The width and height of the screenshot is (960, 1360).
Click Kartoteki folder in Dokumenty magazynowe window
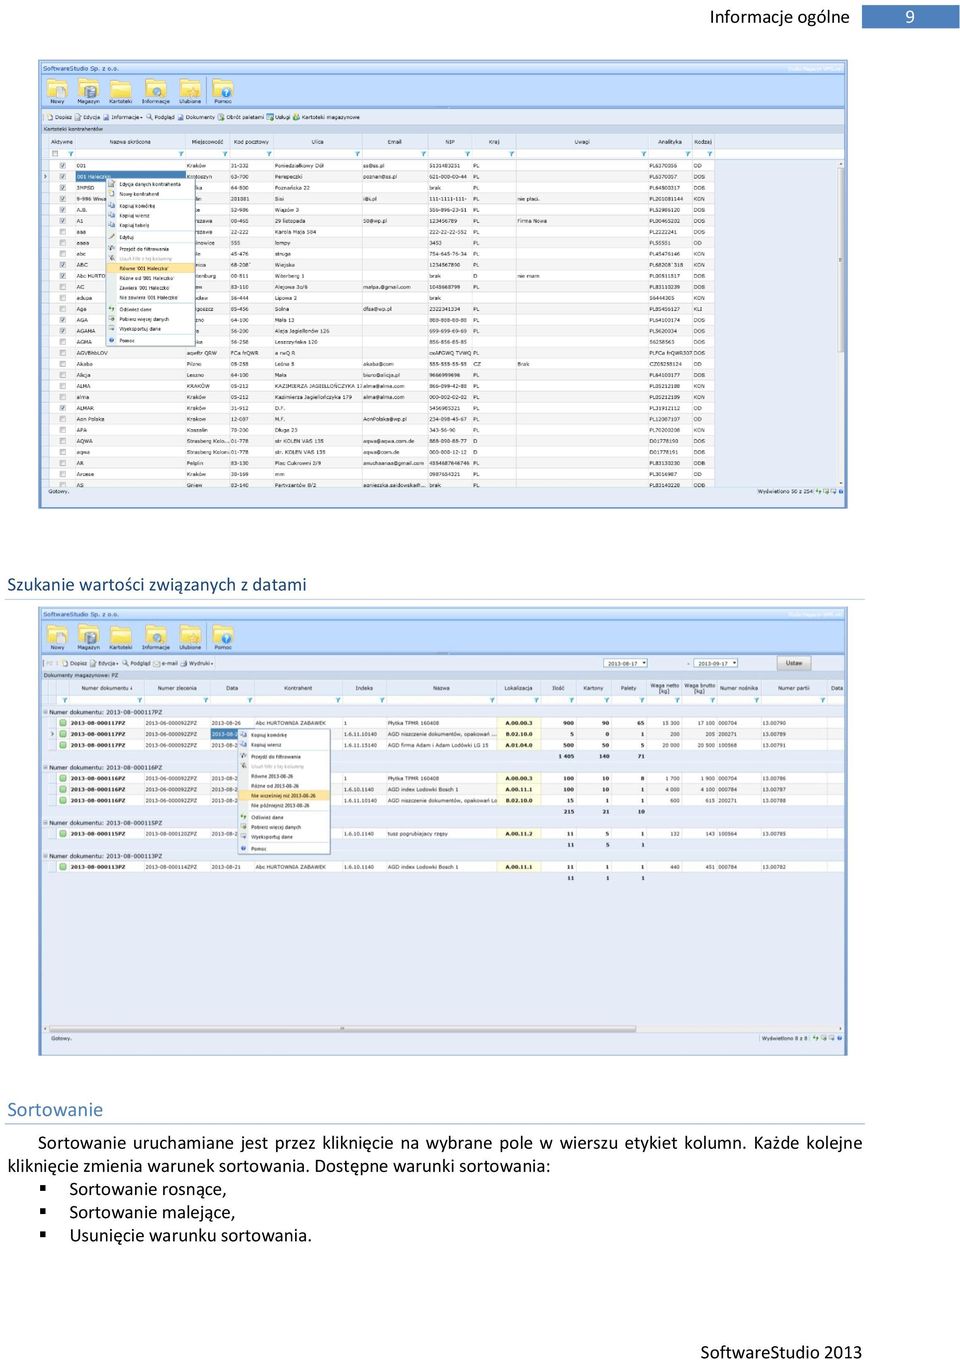coord(121,637)
